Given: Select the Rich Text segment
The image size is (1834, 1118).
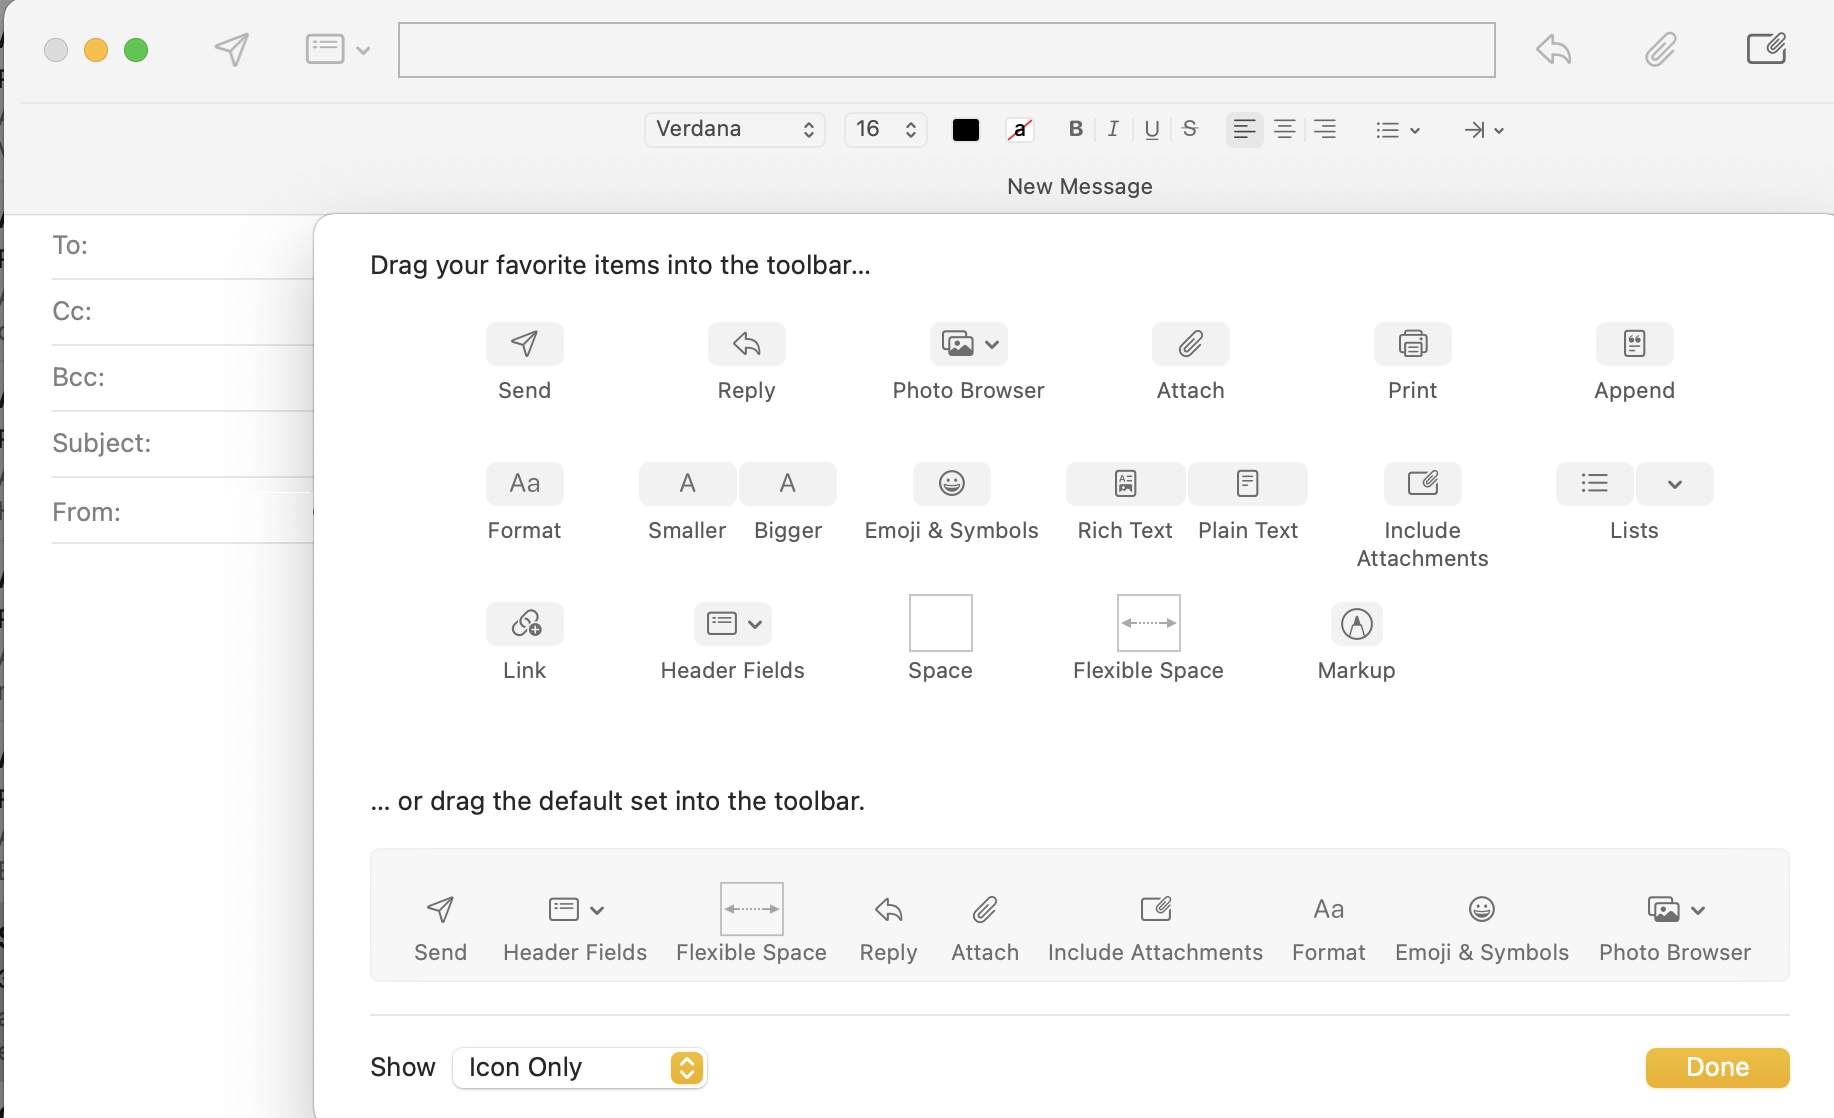Looking at the screenshot, I should tap(1126, 484).
